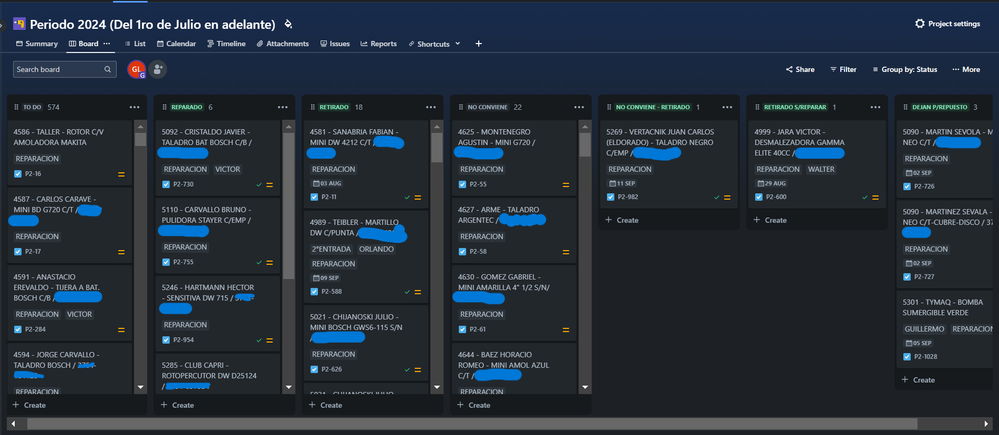Click the Filter button

tap(843, 69)
